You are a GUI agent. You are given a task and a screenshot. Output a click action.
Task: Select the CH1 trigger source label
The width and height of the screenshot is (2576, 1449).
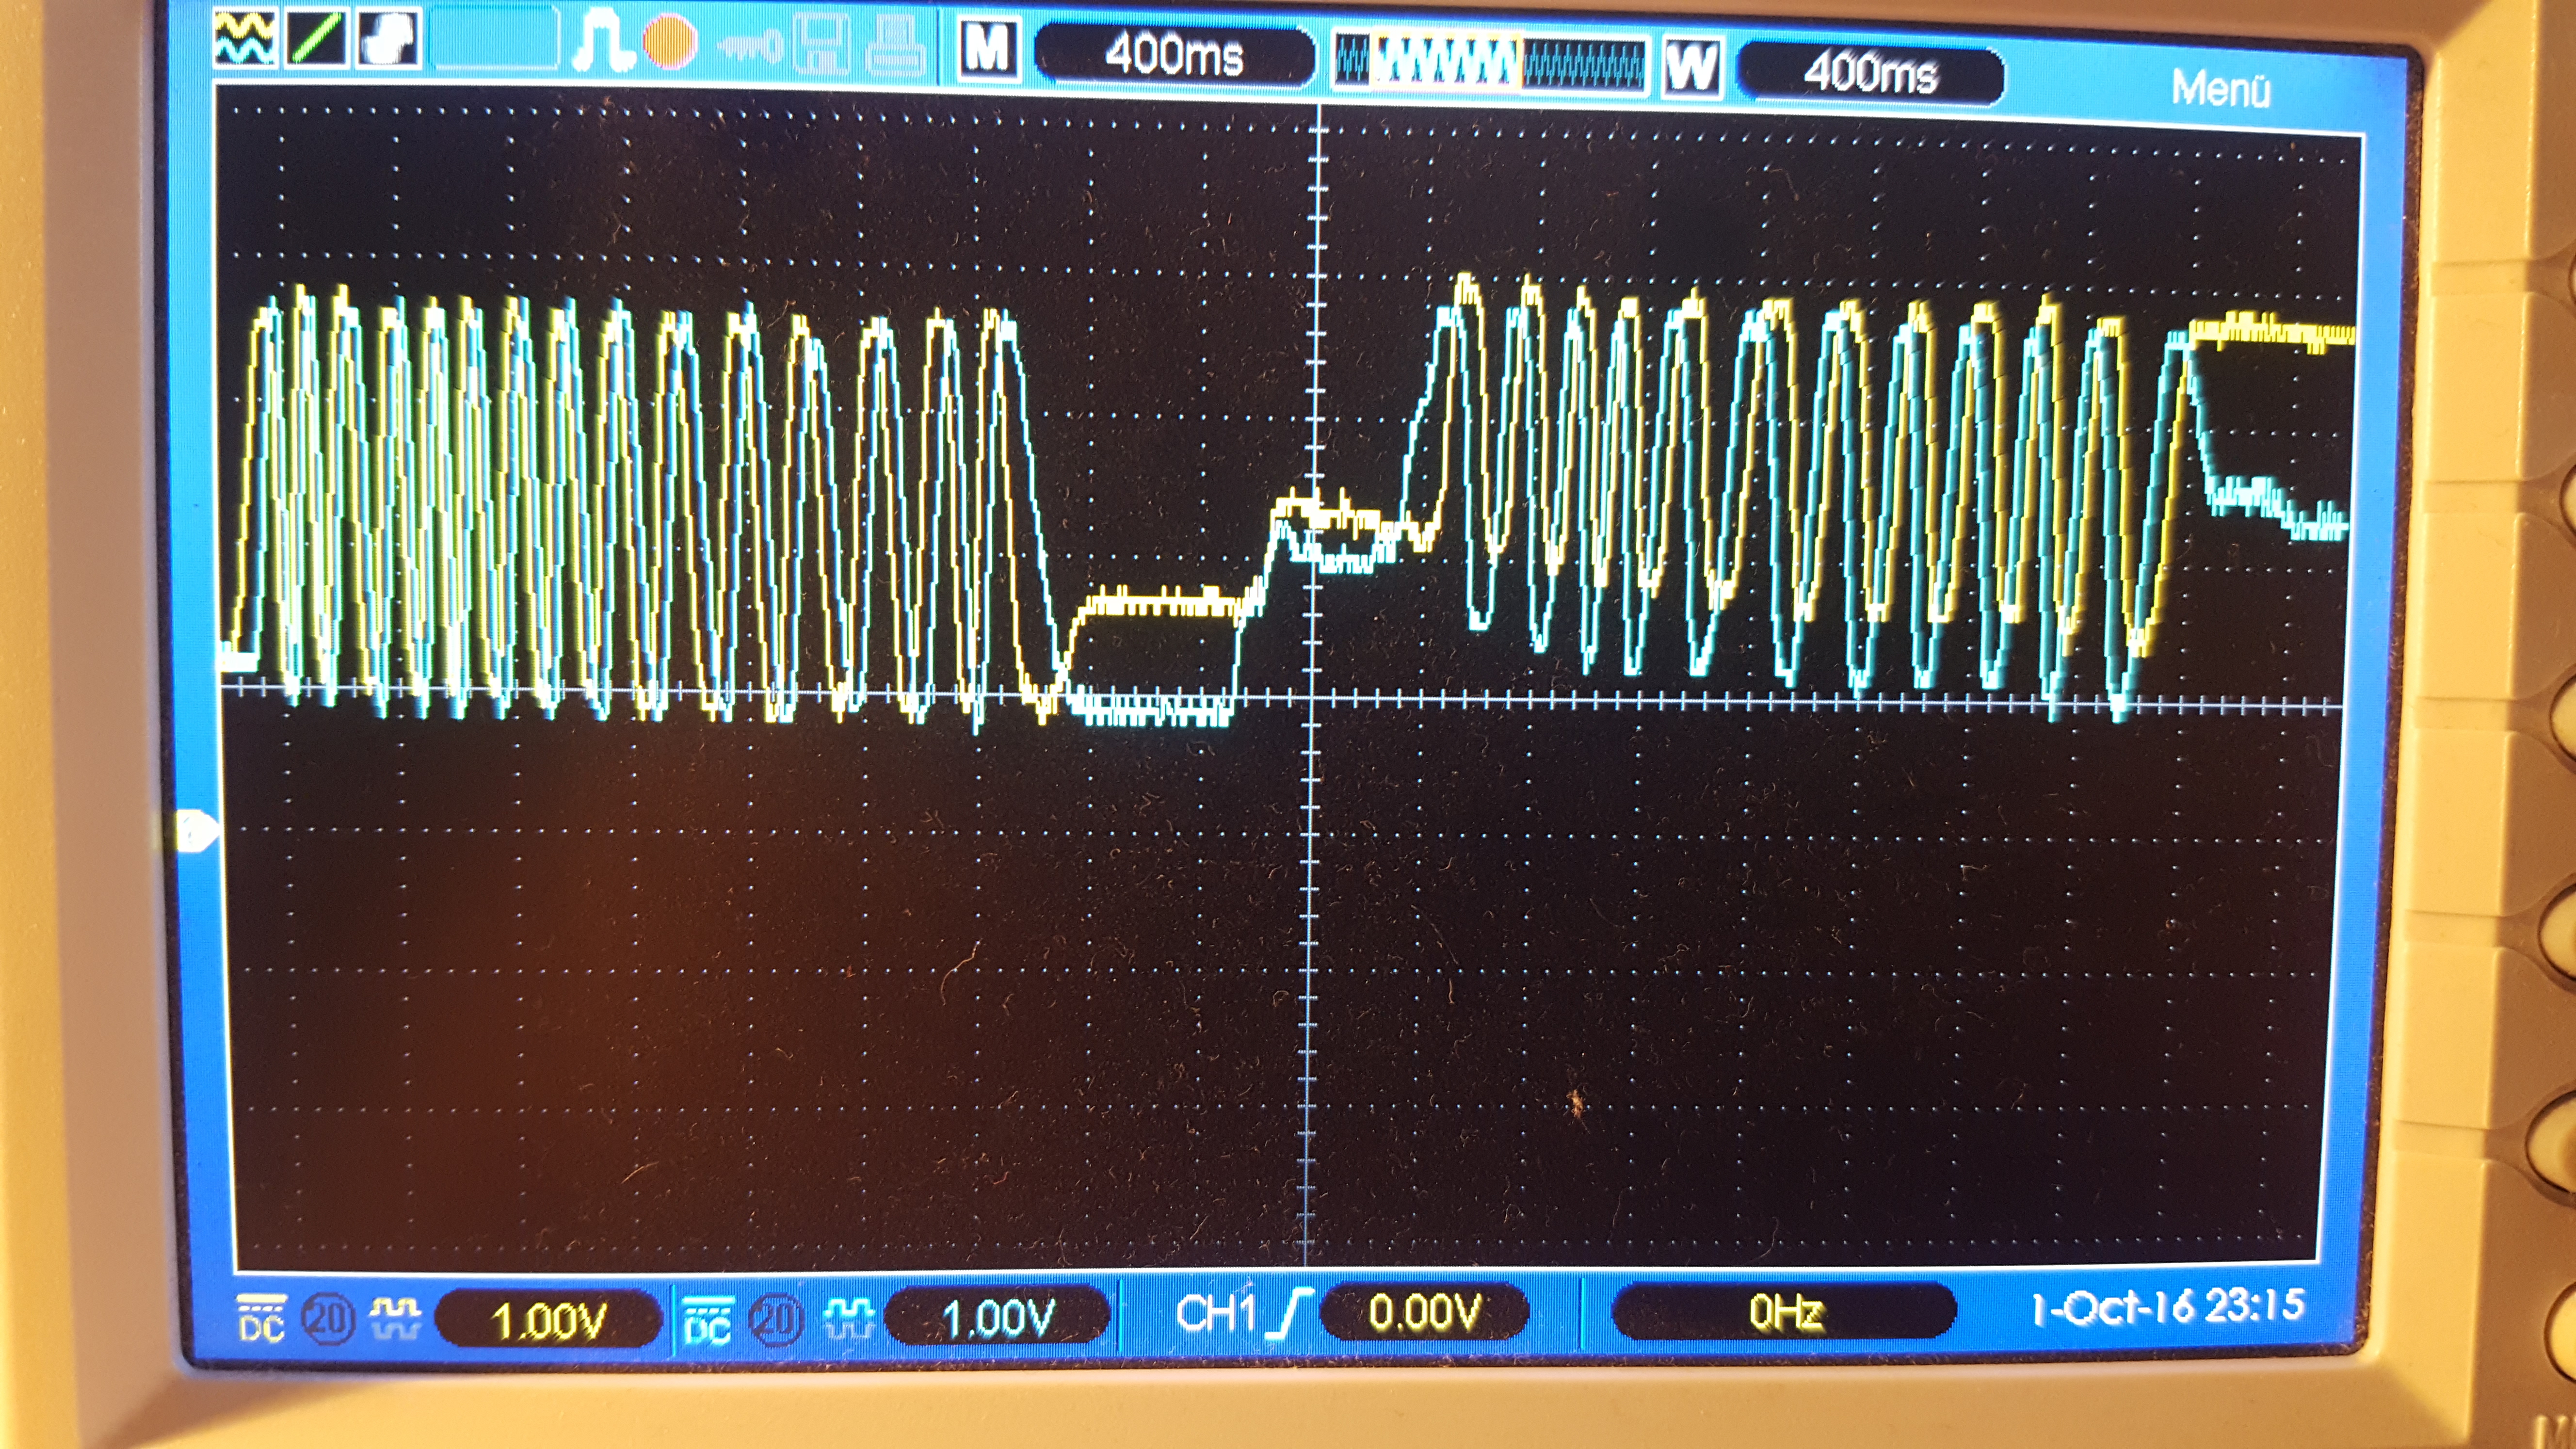point(1215,1313)
